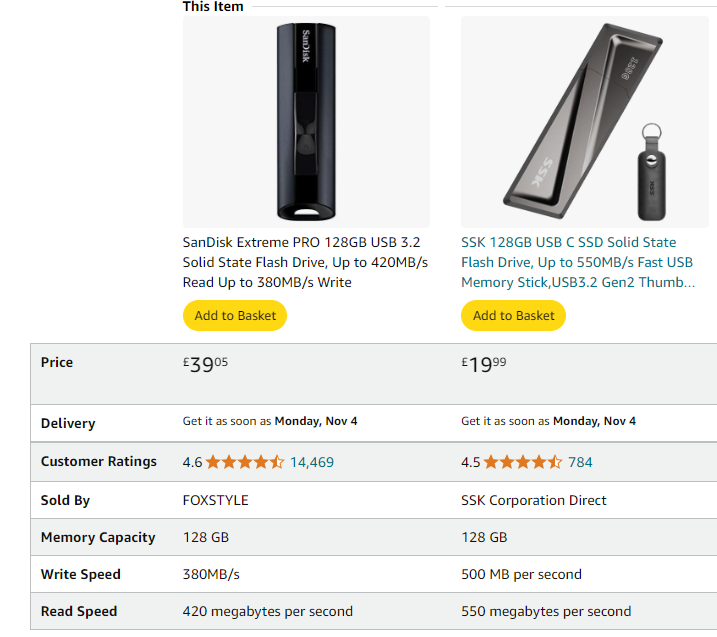Click the Customer Ratings row label
717x637 pixels.
[99, 461]
